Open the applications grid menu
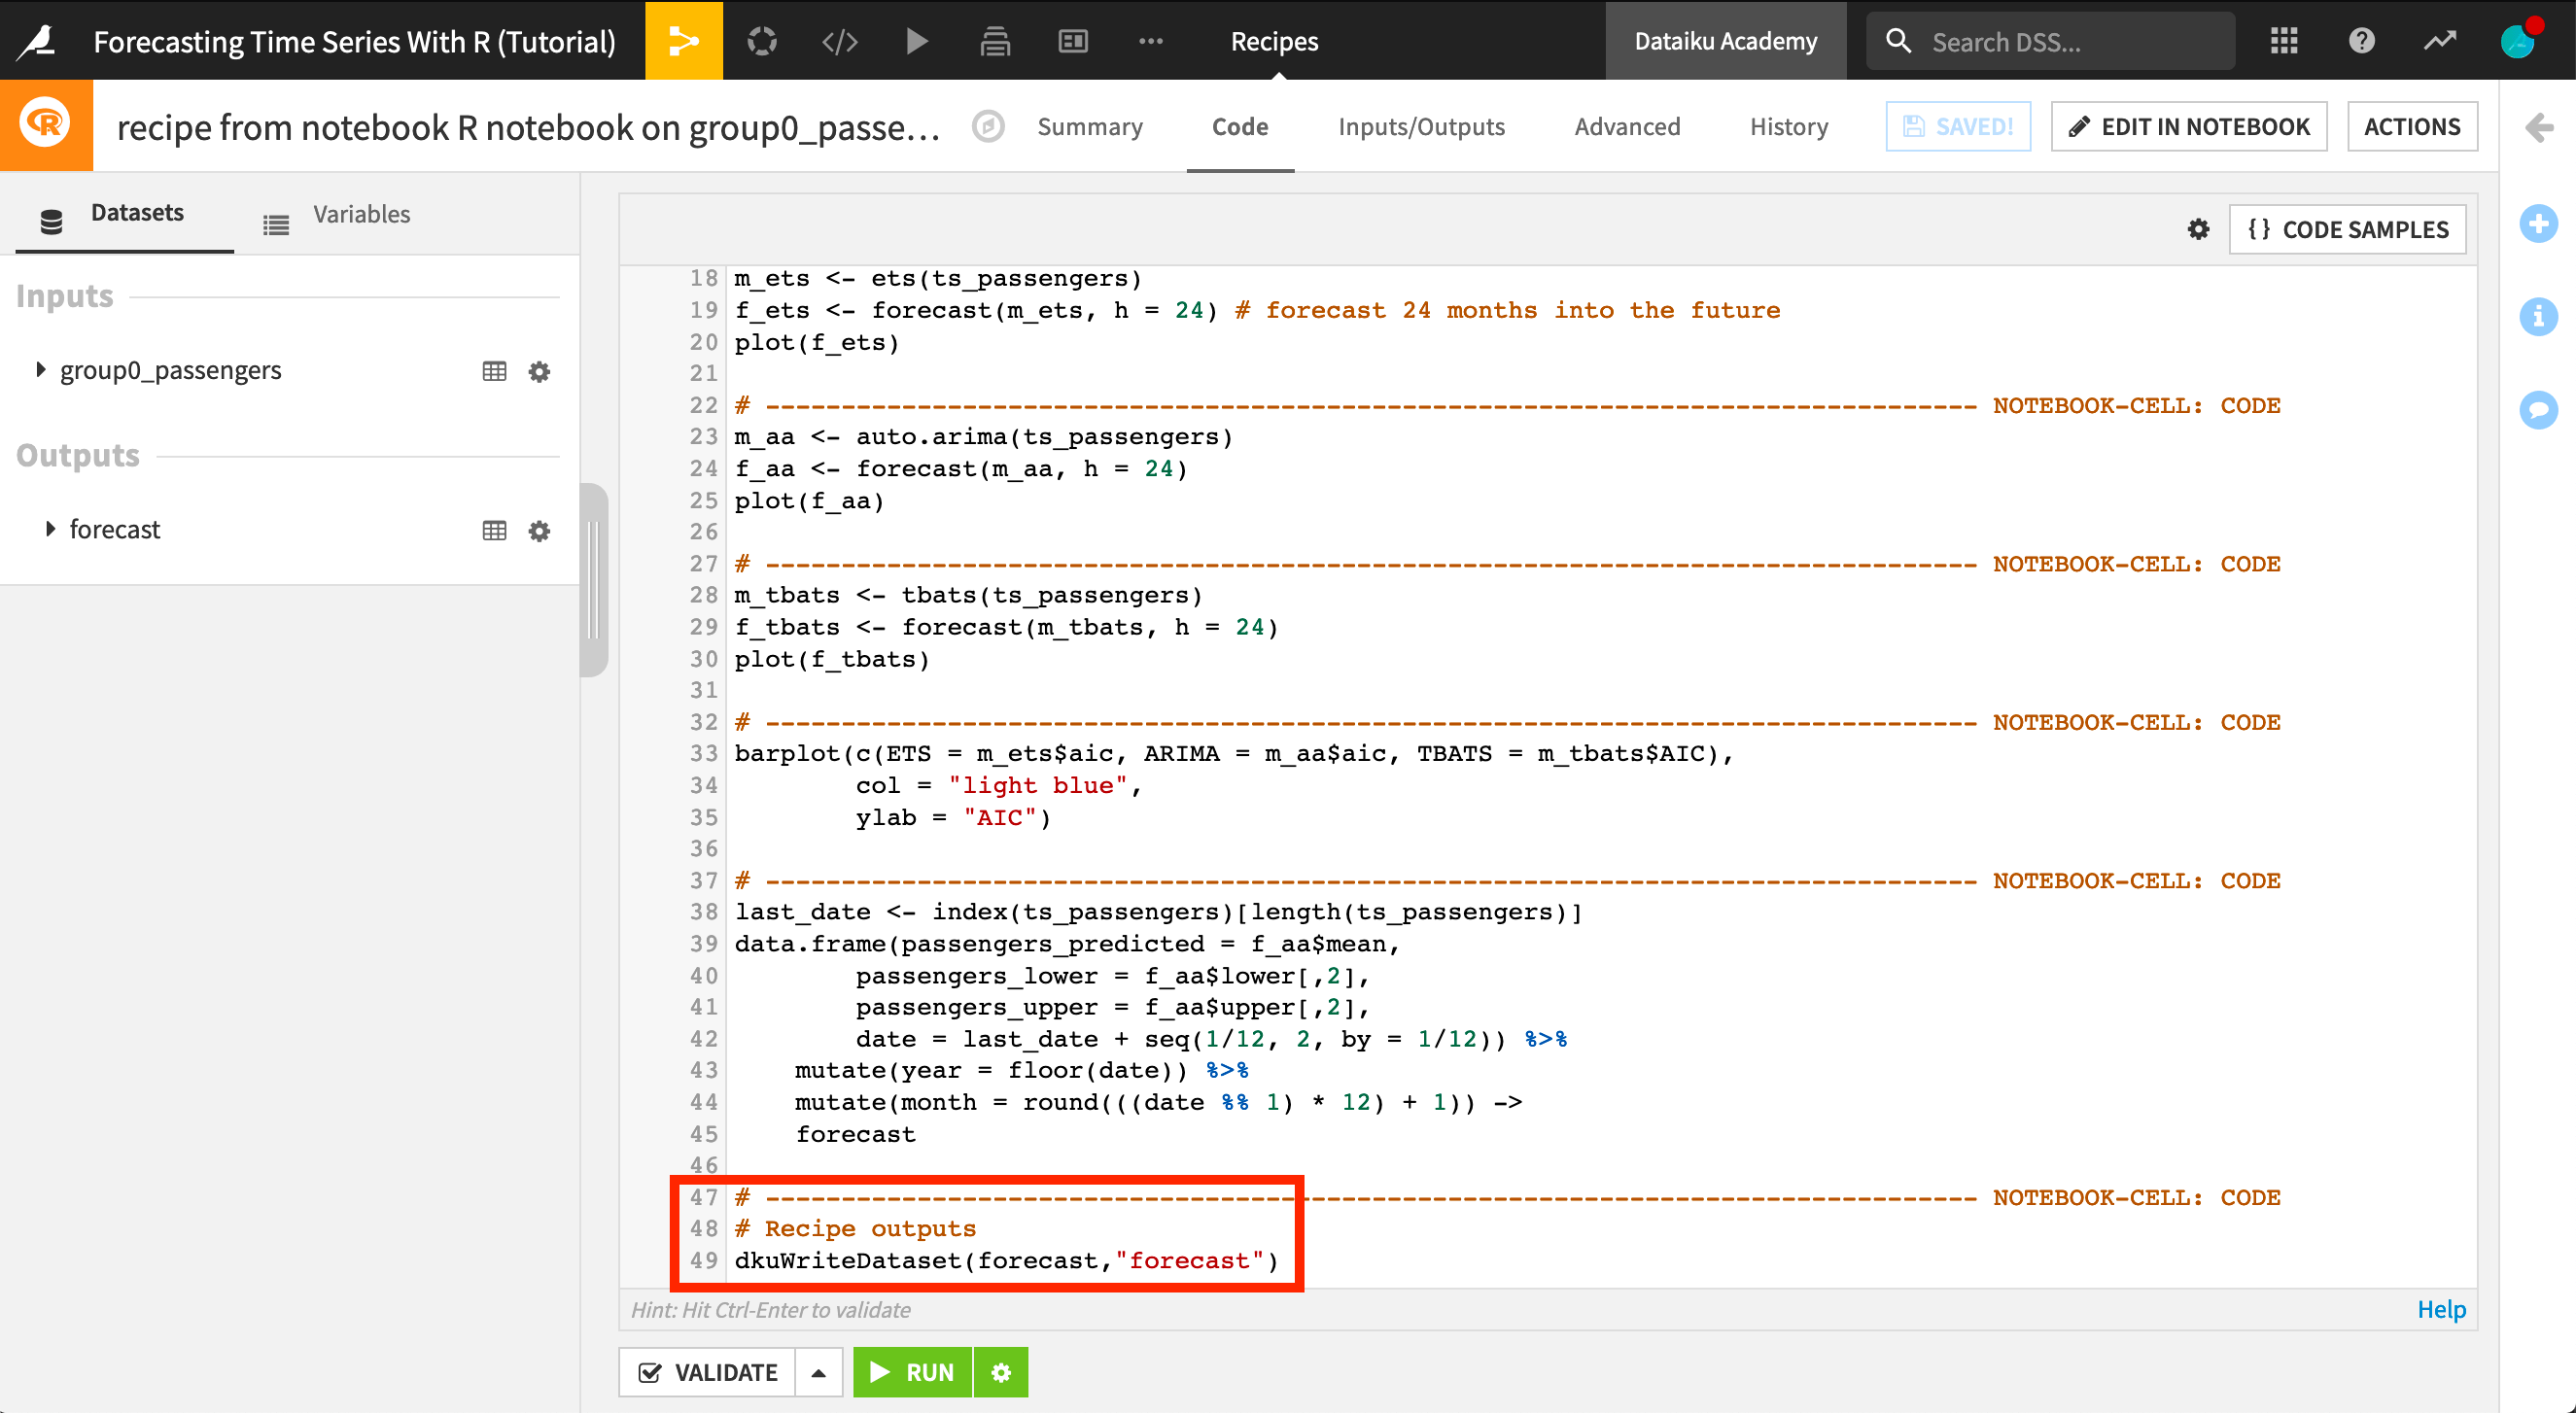Screen dimensions: 2576x1413 [2284, 41]
